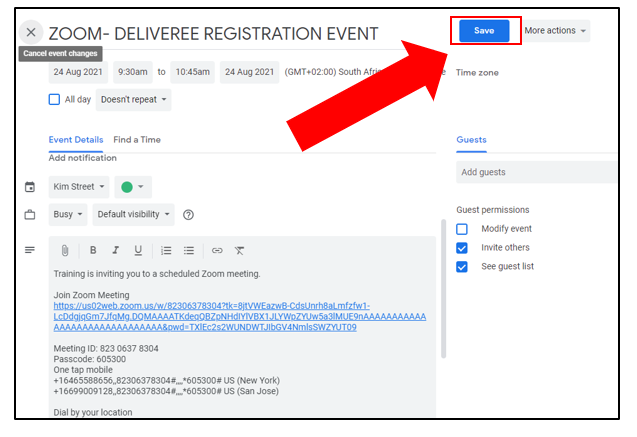Click the New York one tap number

[x=167, y=381]
